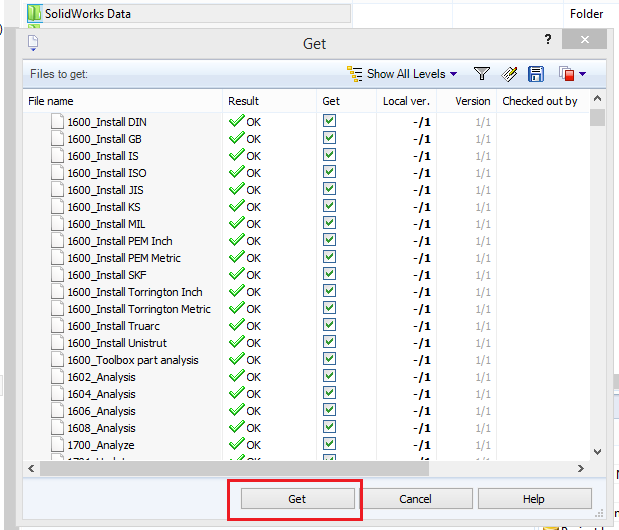Click the horizontal scrollbar right arrow
Image resolution: width=619 pixels, height=530 pixels.
[x=581, y=468]
